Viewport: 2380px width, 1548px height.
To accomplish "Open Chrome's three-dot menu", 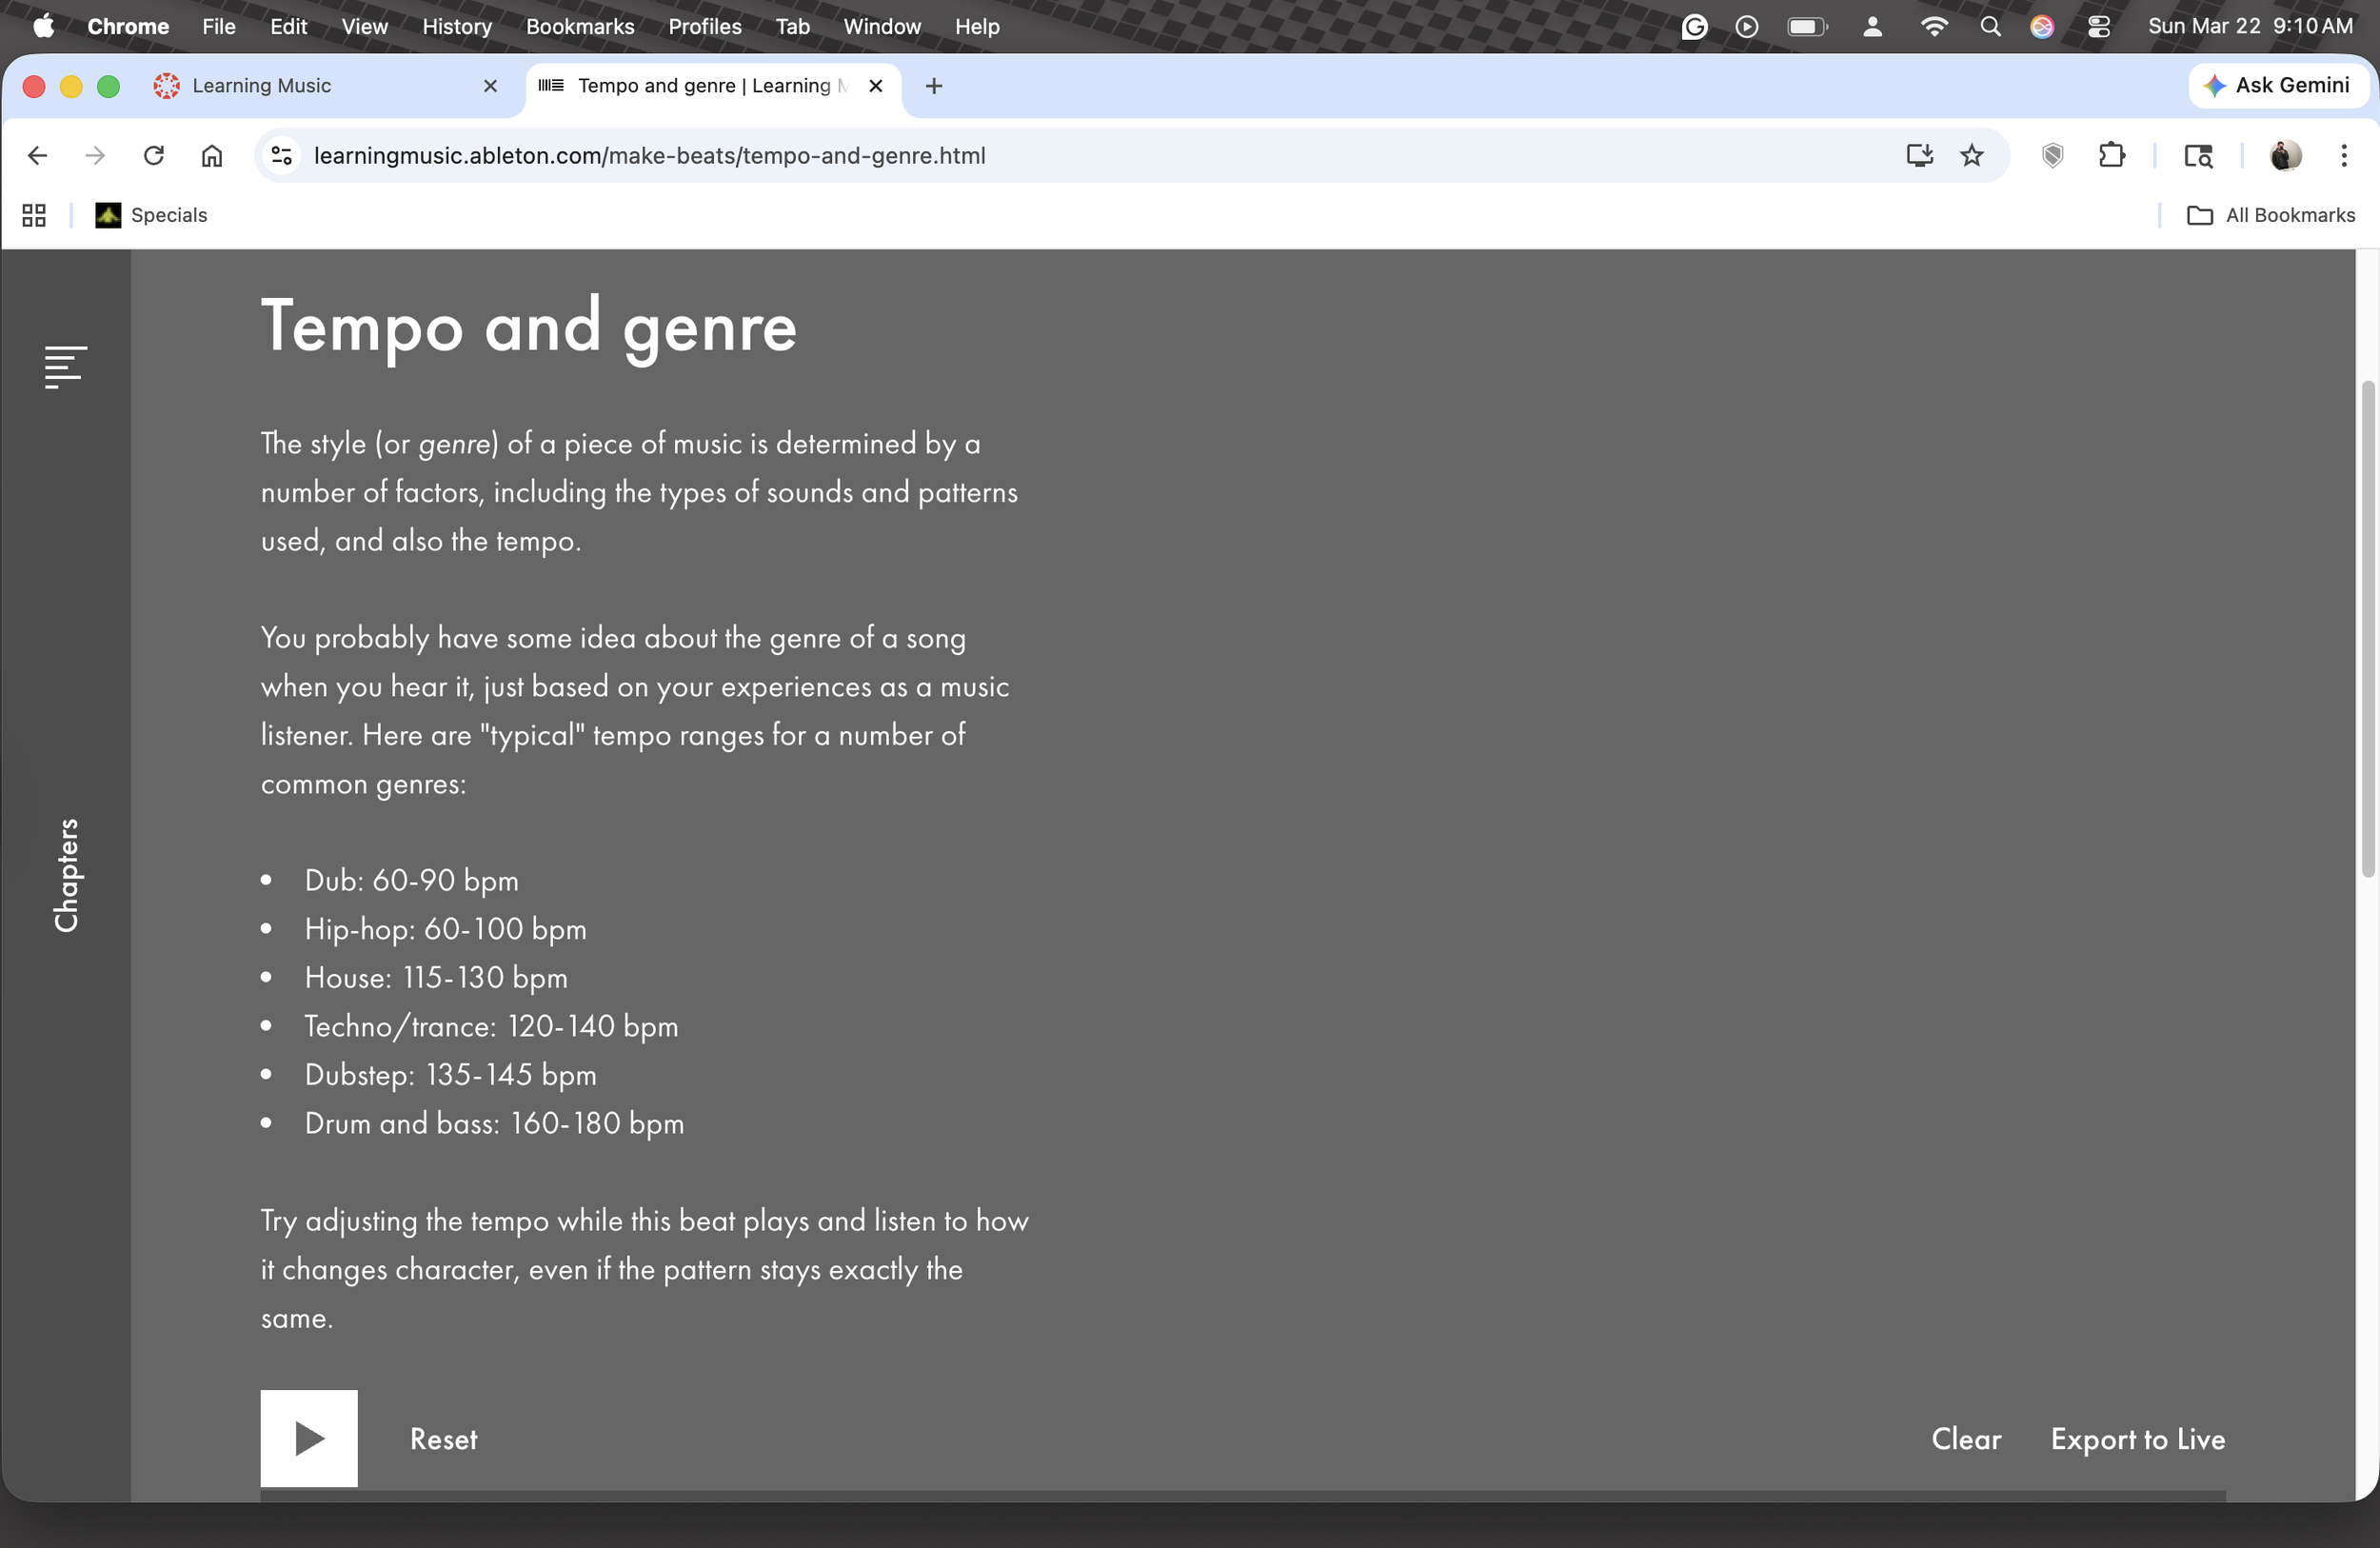I will pos(2345,156).
